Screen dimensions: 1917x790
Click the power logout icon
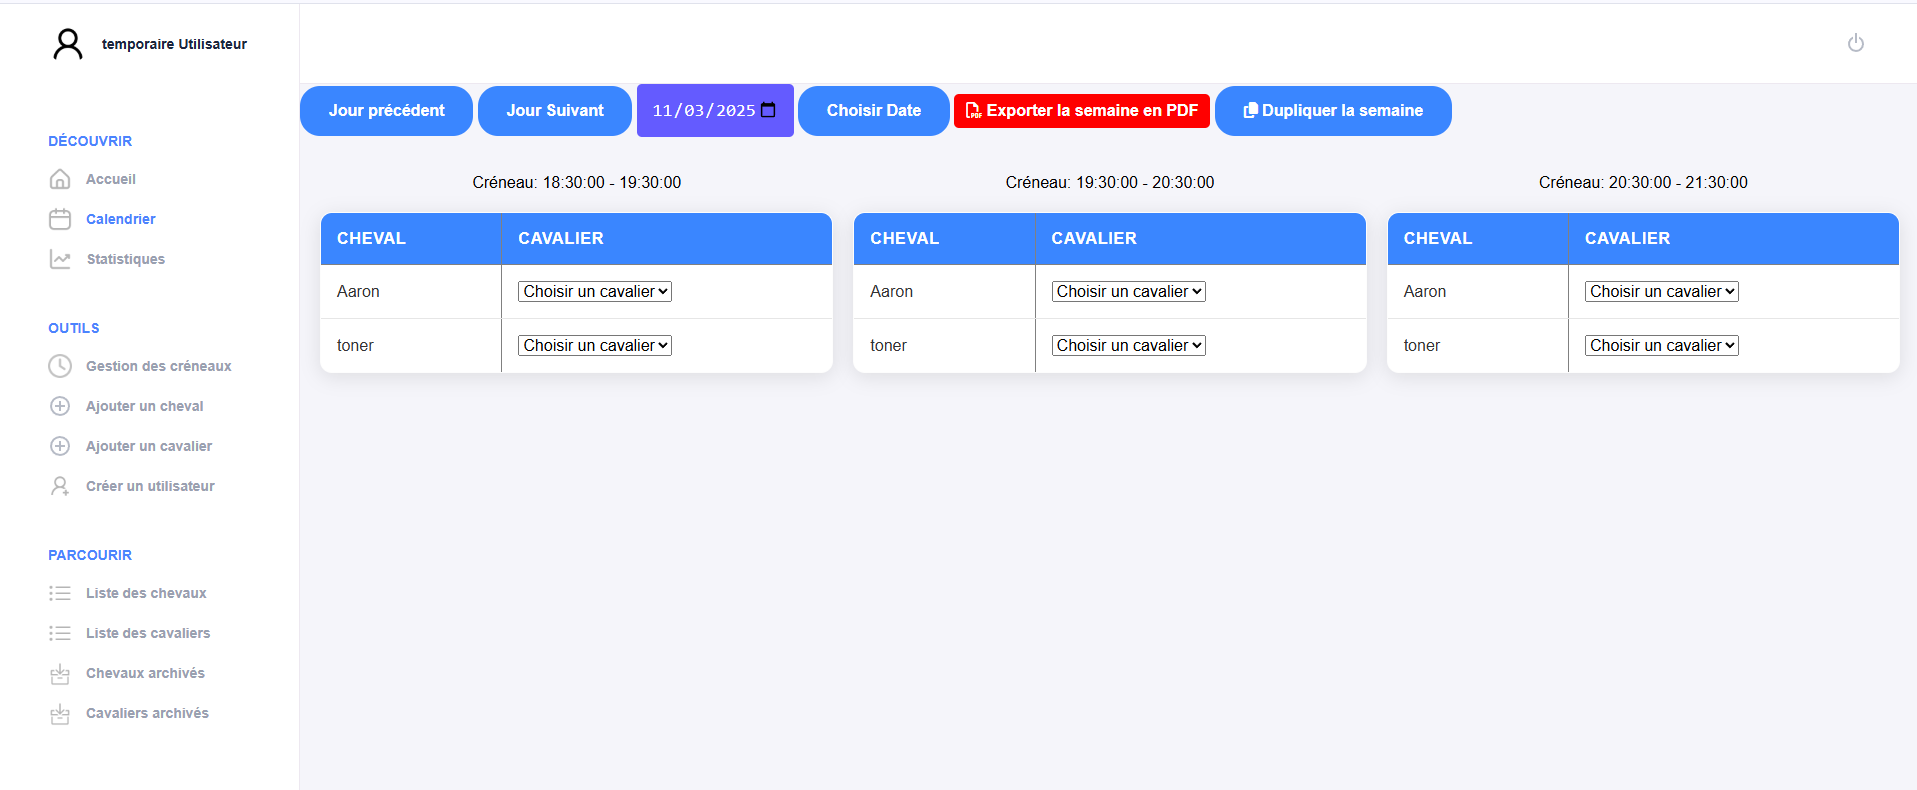pos(1855,43)
